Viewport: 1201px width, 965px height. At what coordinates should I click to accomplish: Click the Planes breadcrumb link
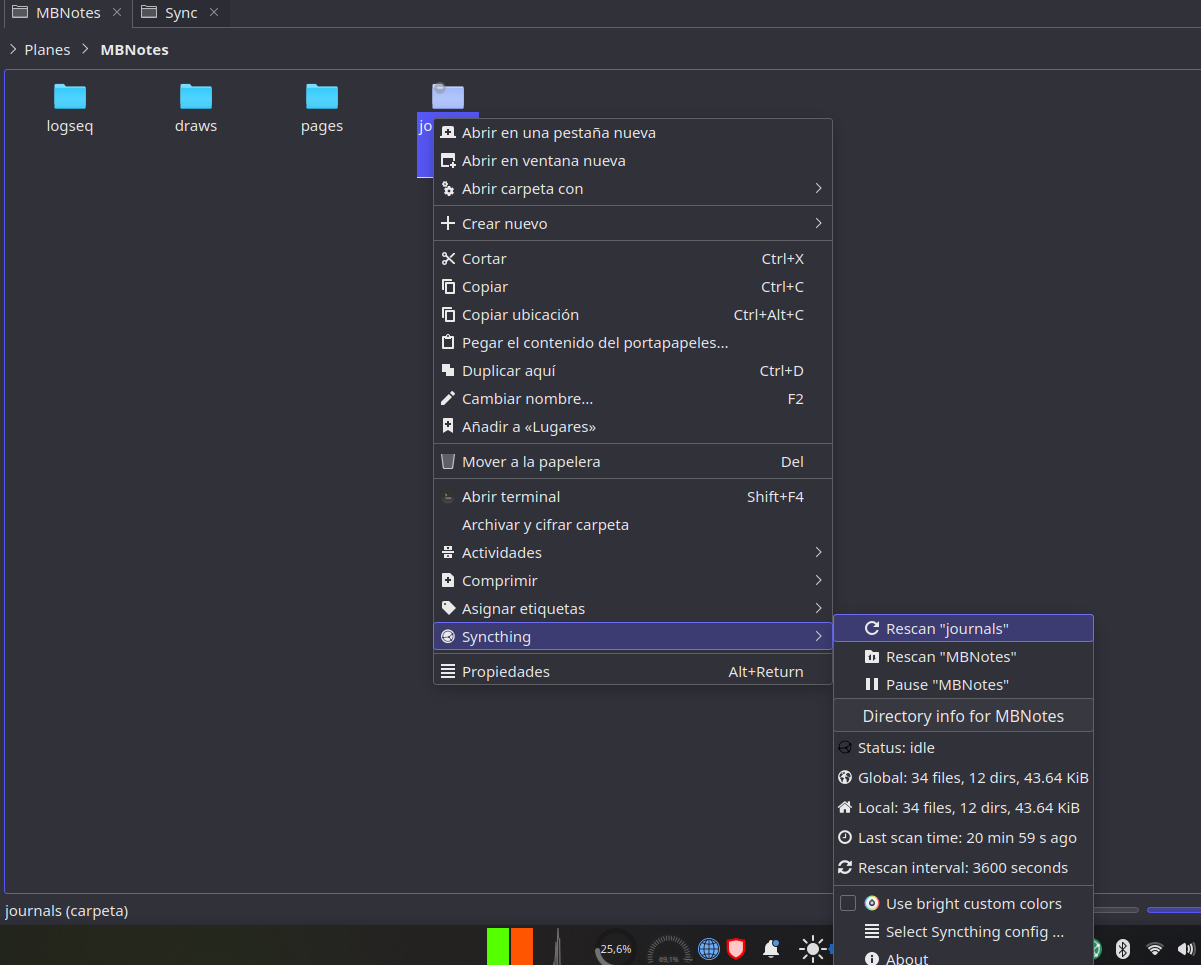(x=47, y=49)
